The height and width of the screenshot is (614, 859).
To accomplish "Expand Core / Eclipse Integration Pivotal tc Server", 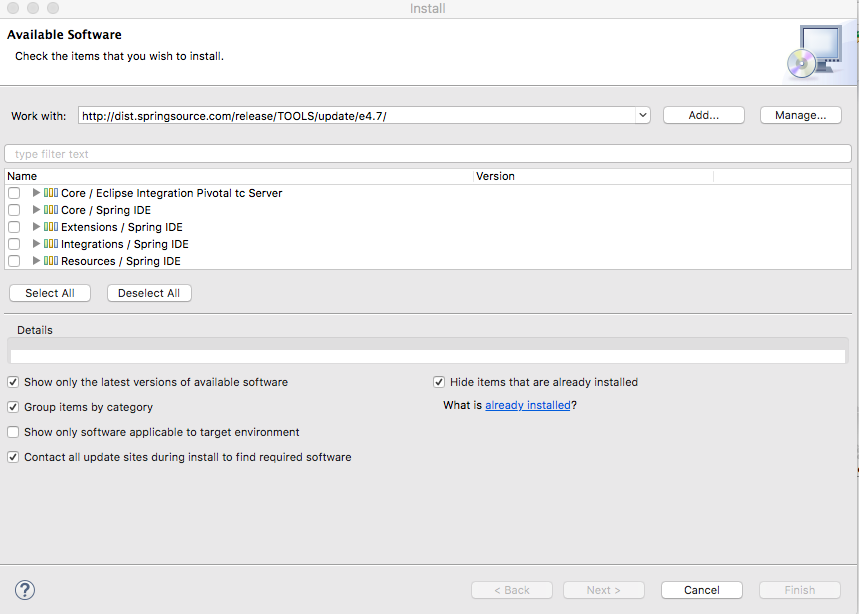I will point(36,193).
